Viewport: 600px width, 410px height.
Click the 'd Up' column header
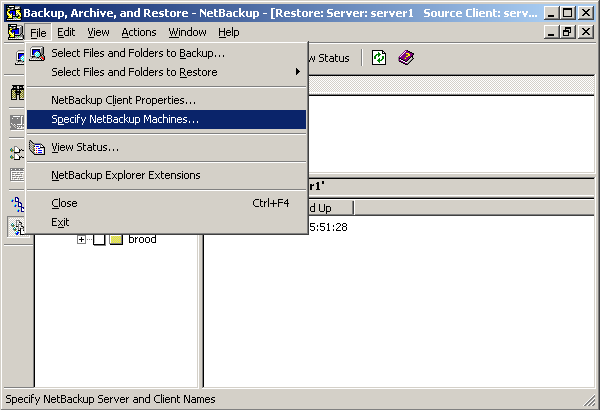coord(331,208)
